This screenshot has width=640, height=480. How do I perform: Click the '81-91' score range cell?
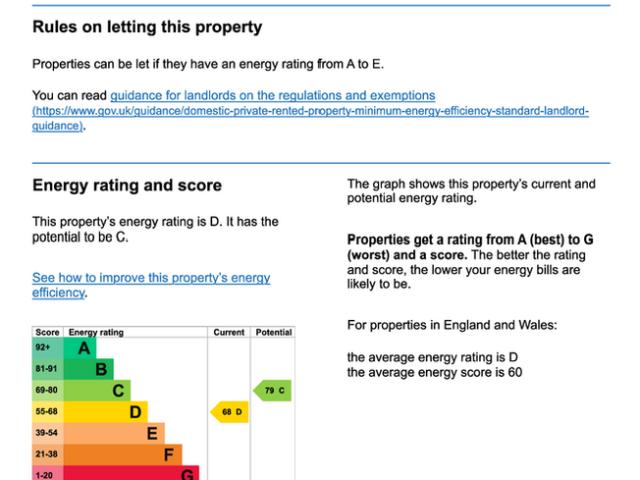(x=48, y=369)
